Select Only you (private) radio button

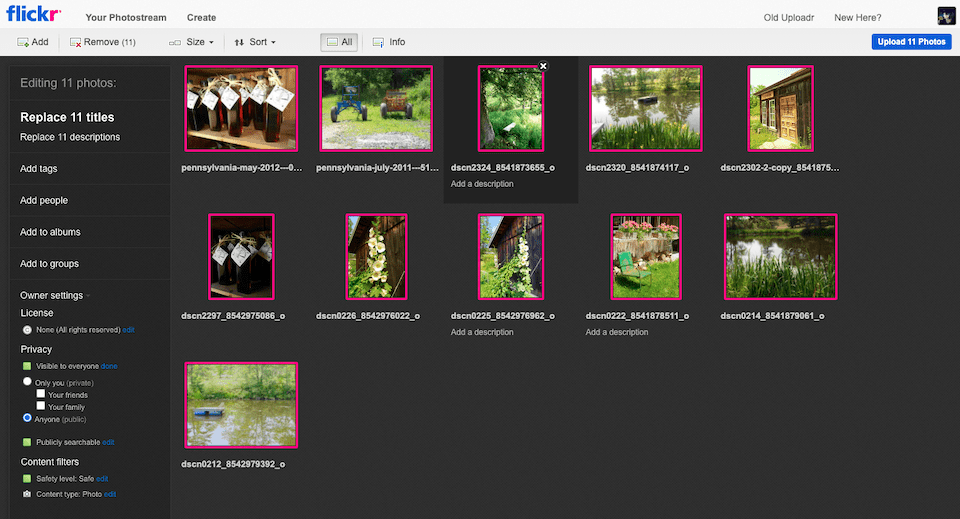pos(28,382)
